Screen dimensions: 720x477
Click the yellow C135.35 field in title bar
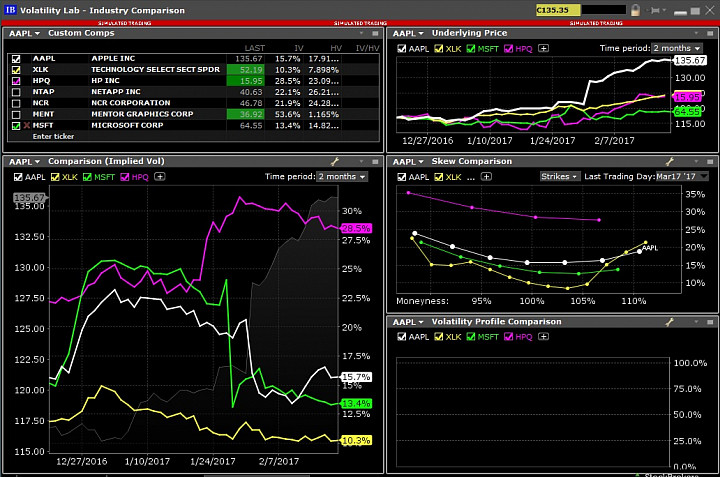[558, 10]
